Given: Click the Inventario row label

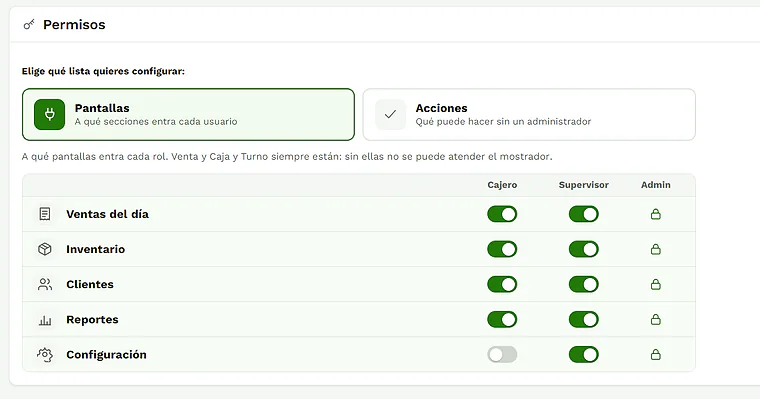Looking at the screenshot, I should [95, 249].
